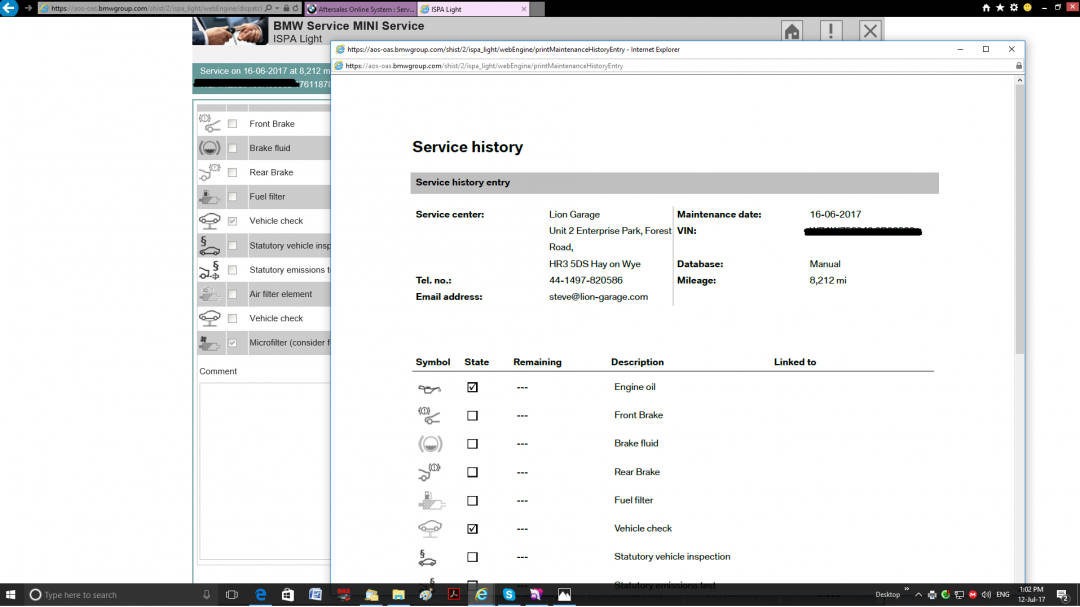Toggle the Front Brake checkbox in left panel

coord(233,124)
